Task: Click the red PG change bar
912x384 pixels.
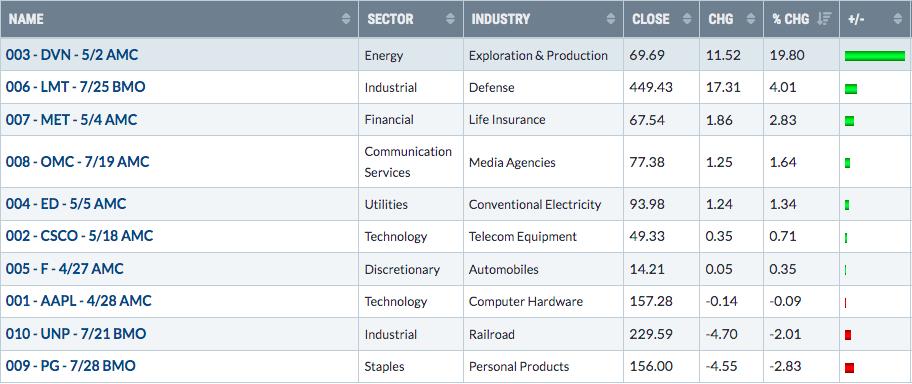Action: 849,368
